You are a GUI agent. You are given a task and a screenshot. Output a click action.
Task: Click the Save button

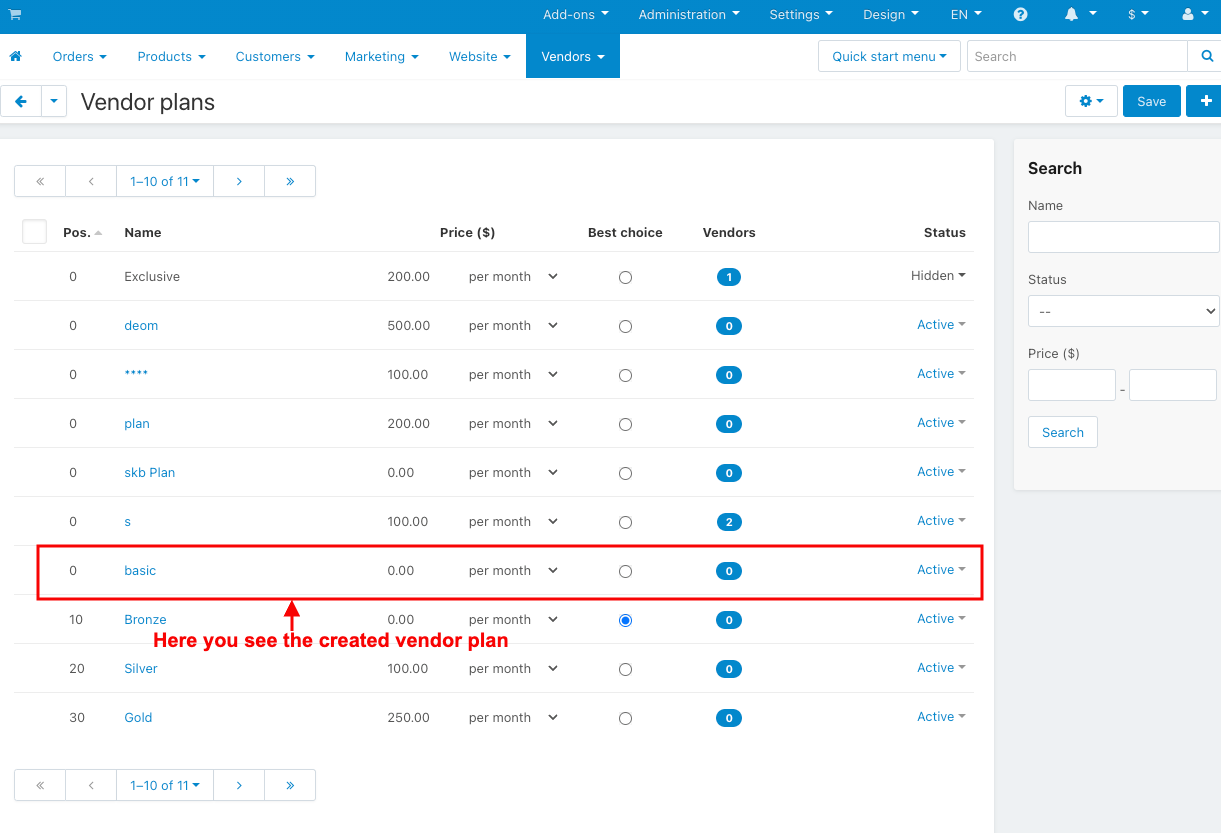[x=1151, y=101]
